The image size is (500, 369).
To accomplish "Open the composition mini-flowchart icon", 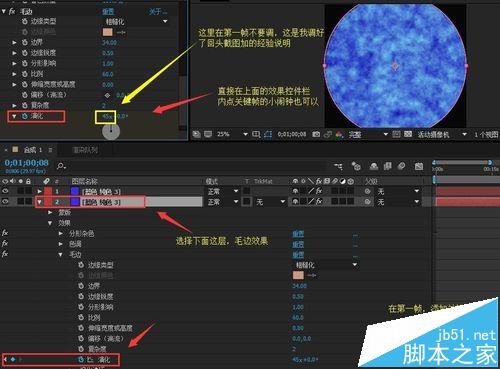I will (338, 166).
